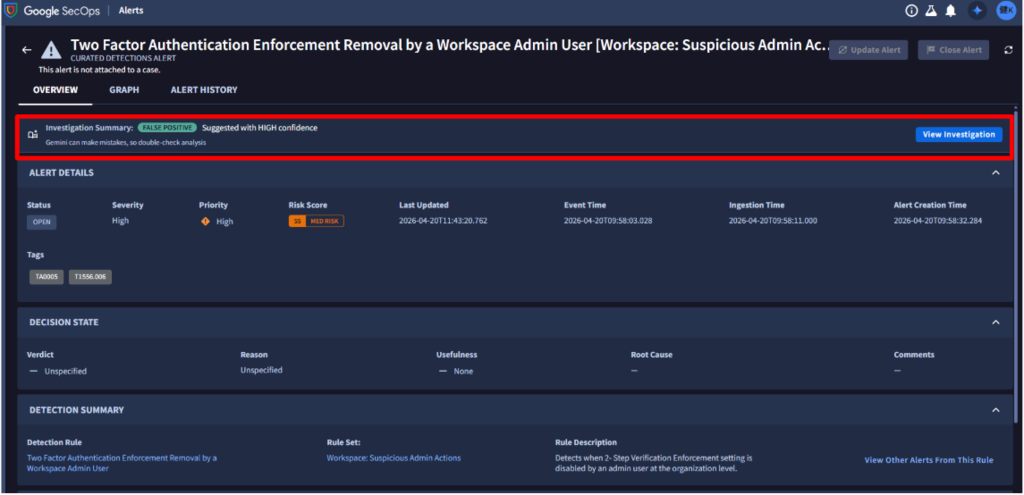Viewport: 1024px width, 495px height.
Task: Collapse the Decision State section
Action: click(995, 323)
